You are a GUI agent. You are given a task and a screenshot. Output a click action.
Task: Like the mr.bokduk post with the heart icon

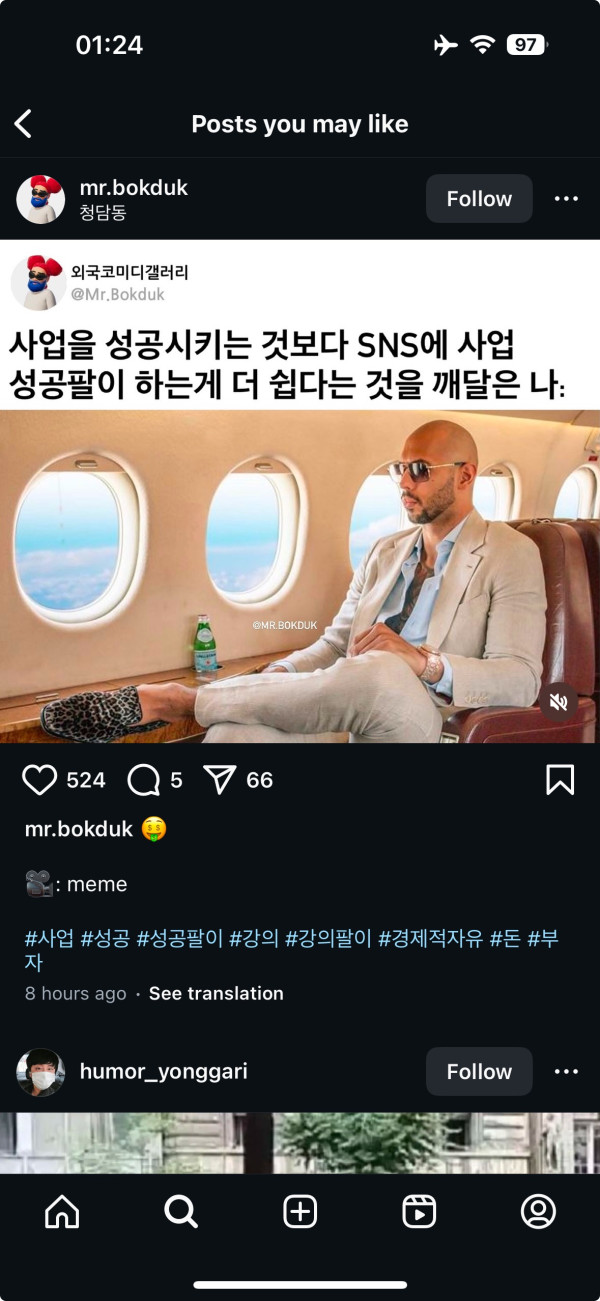tap(39, 780)
